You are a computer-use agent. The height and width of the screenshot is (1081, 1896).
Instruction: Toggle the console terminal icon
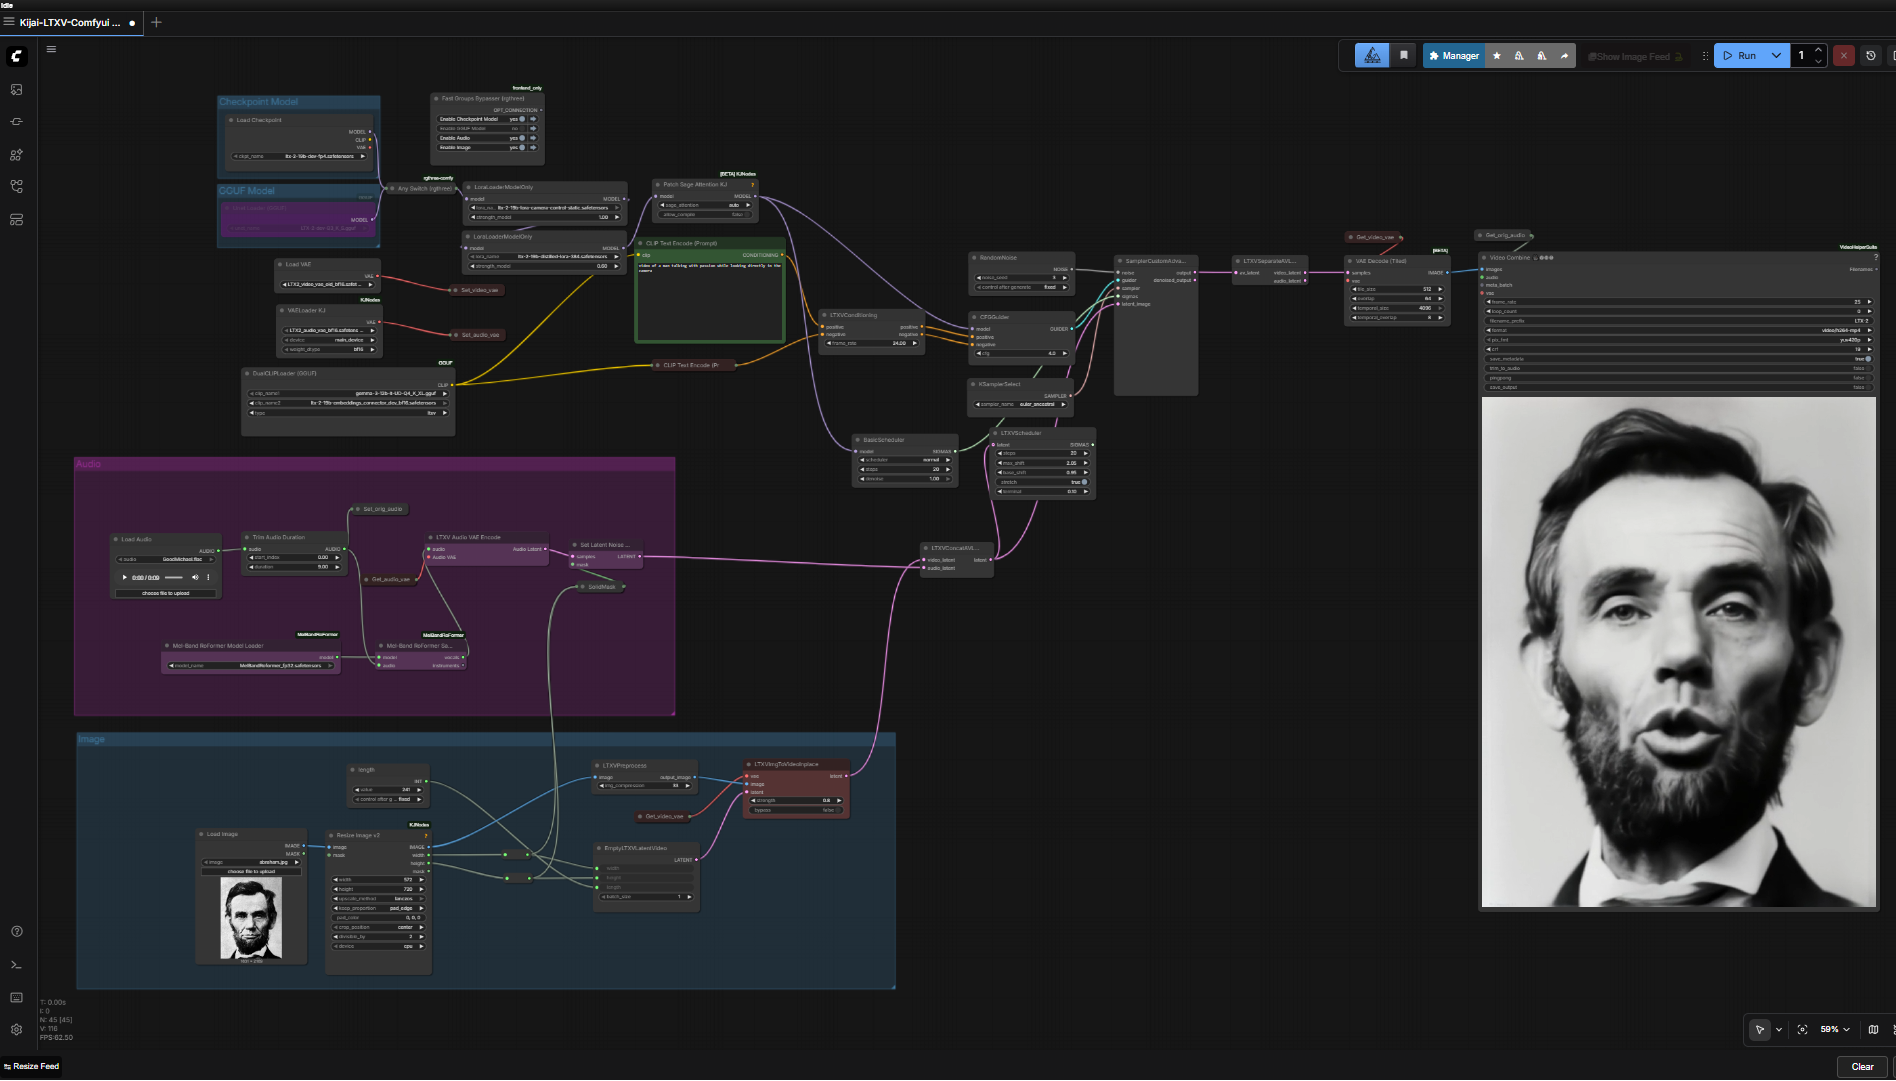[17, 965]
